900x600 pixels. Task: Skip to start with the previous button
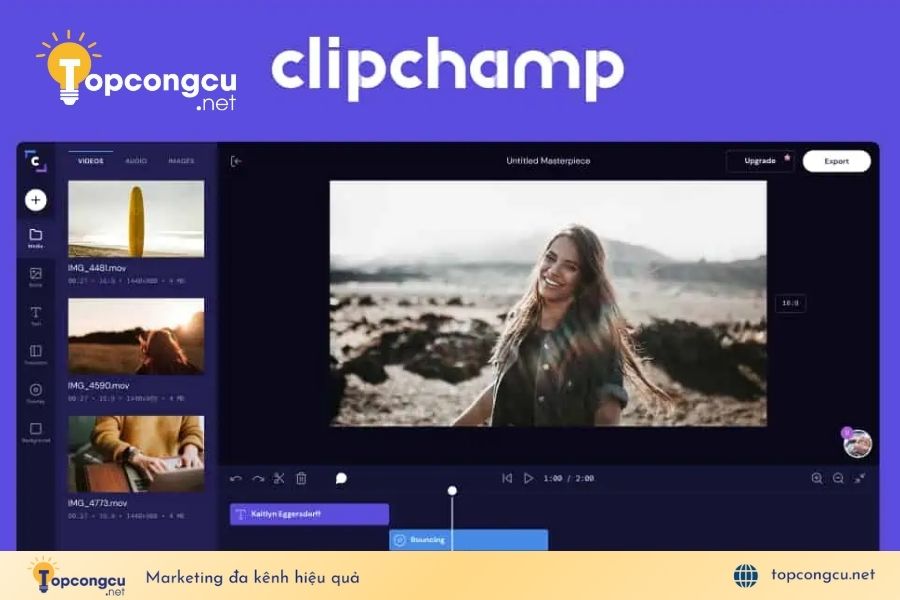[507, 478]
